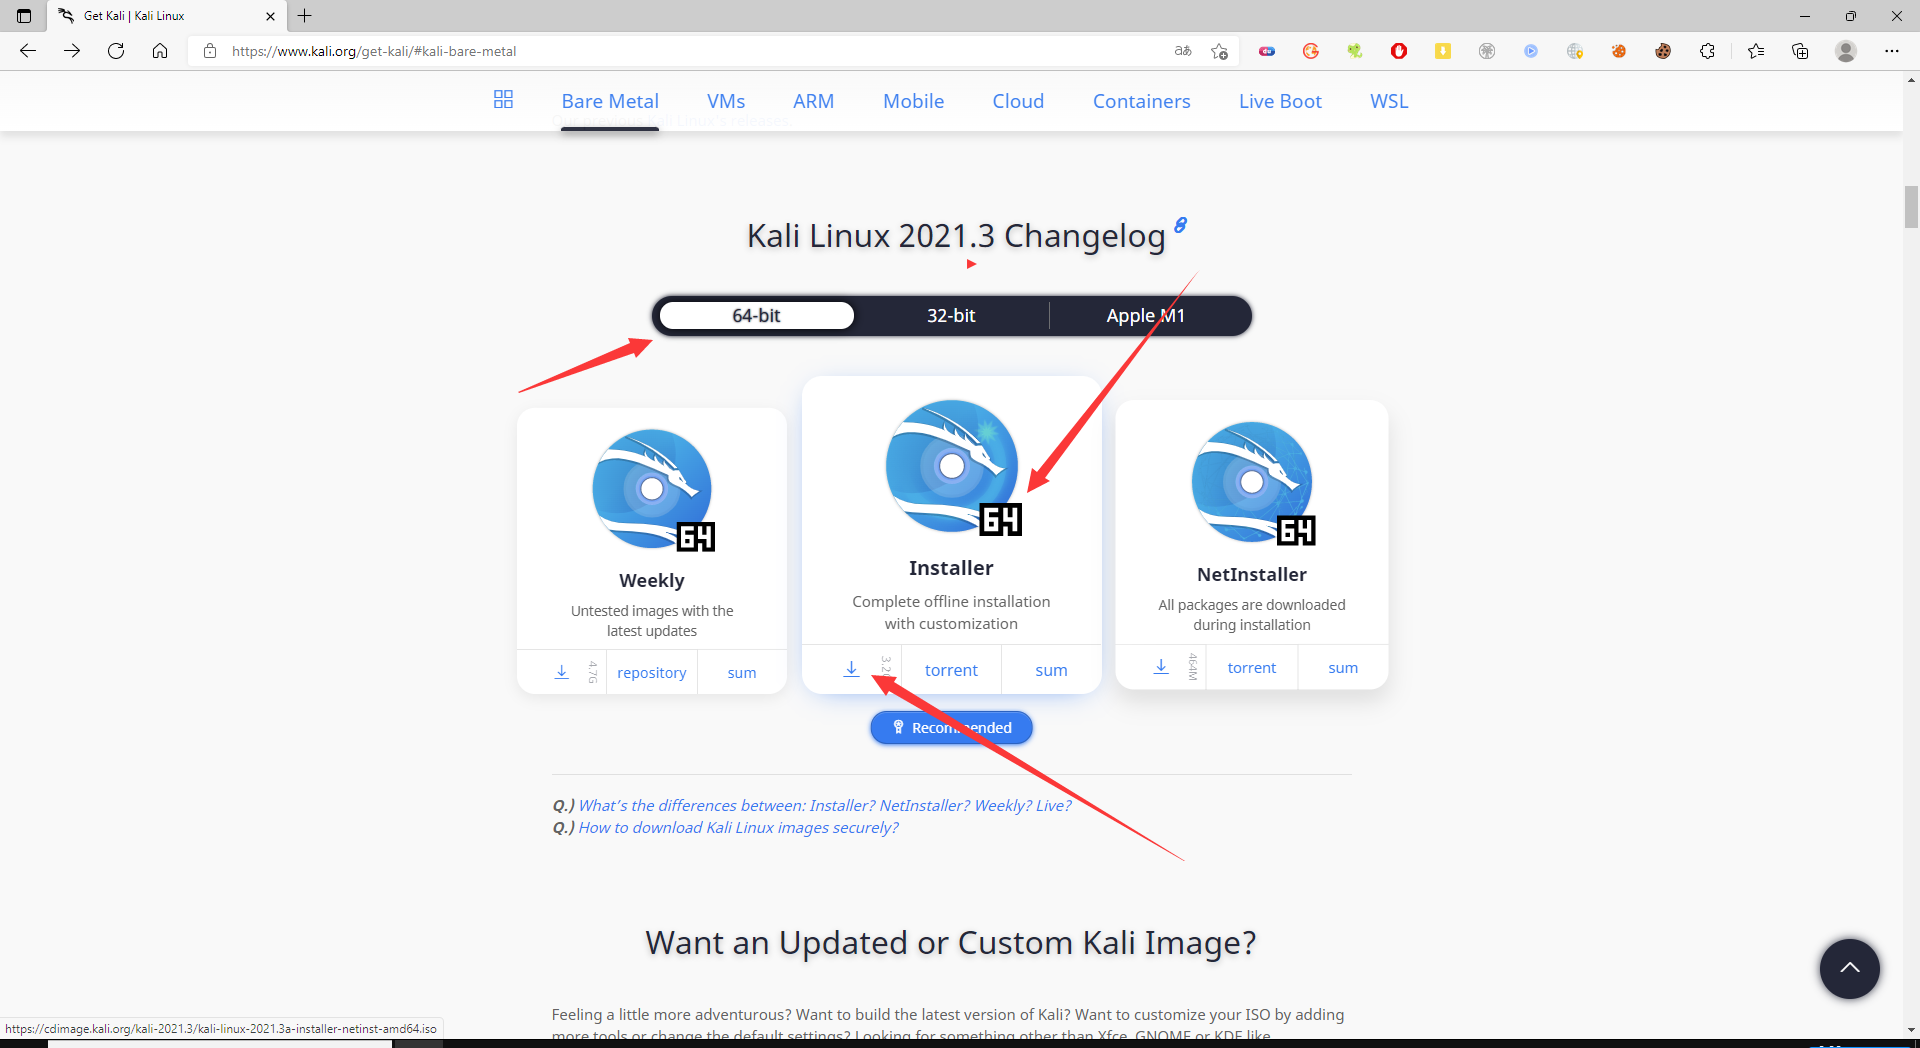Viewport: 1920px width, 1048px height.
Task: Open the Bare Metal tab
Action: point(610,101)
